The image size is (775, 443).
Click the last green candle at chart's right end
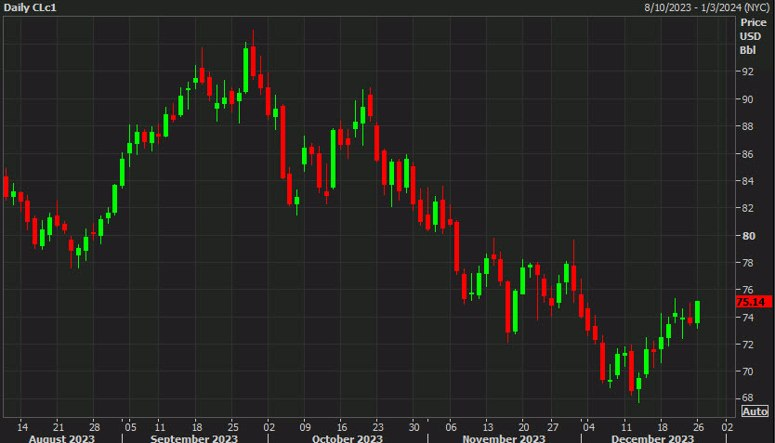coord(697,312)
